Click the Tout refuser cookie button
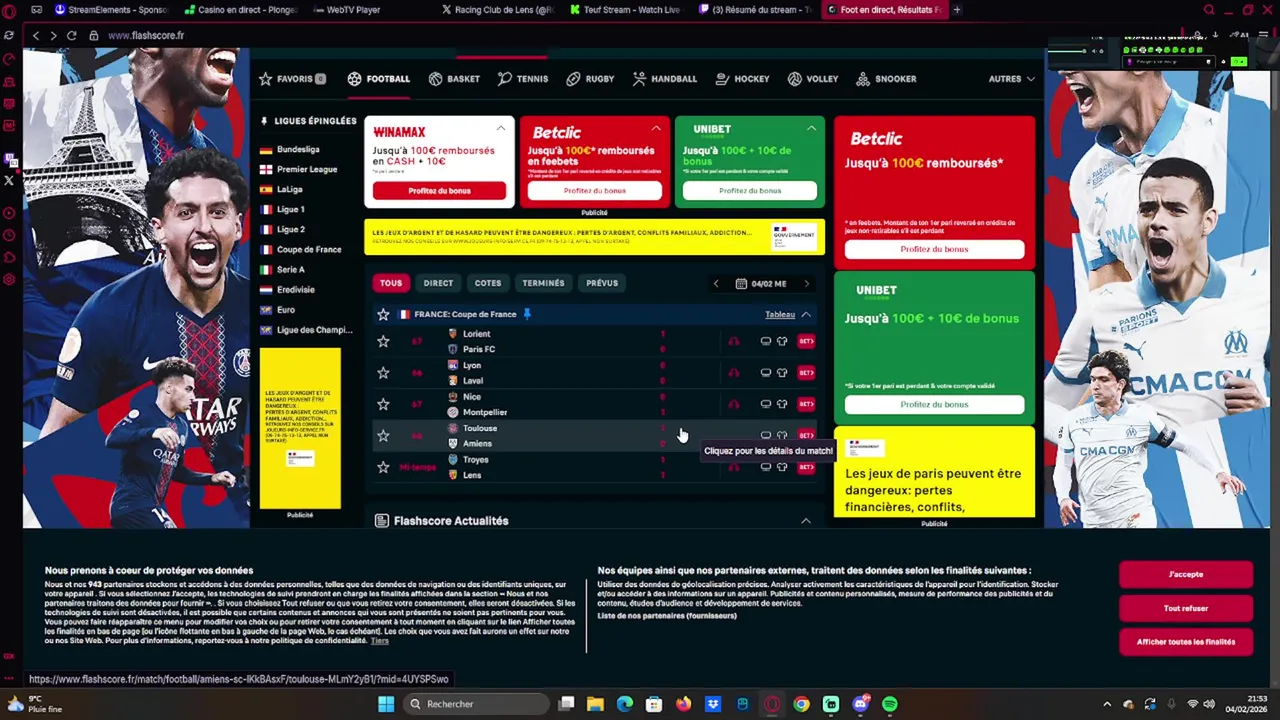This screenshot has width=1280, height=720. pyautogui.click(x=1186, y=608)
